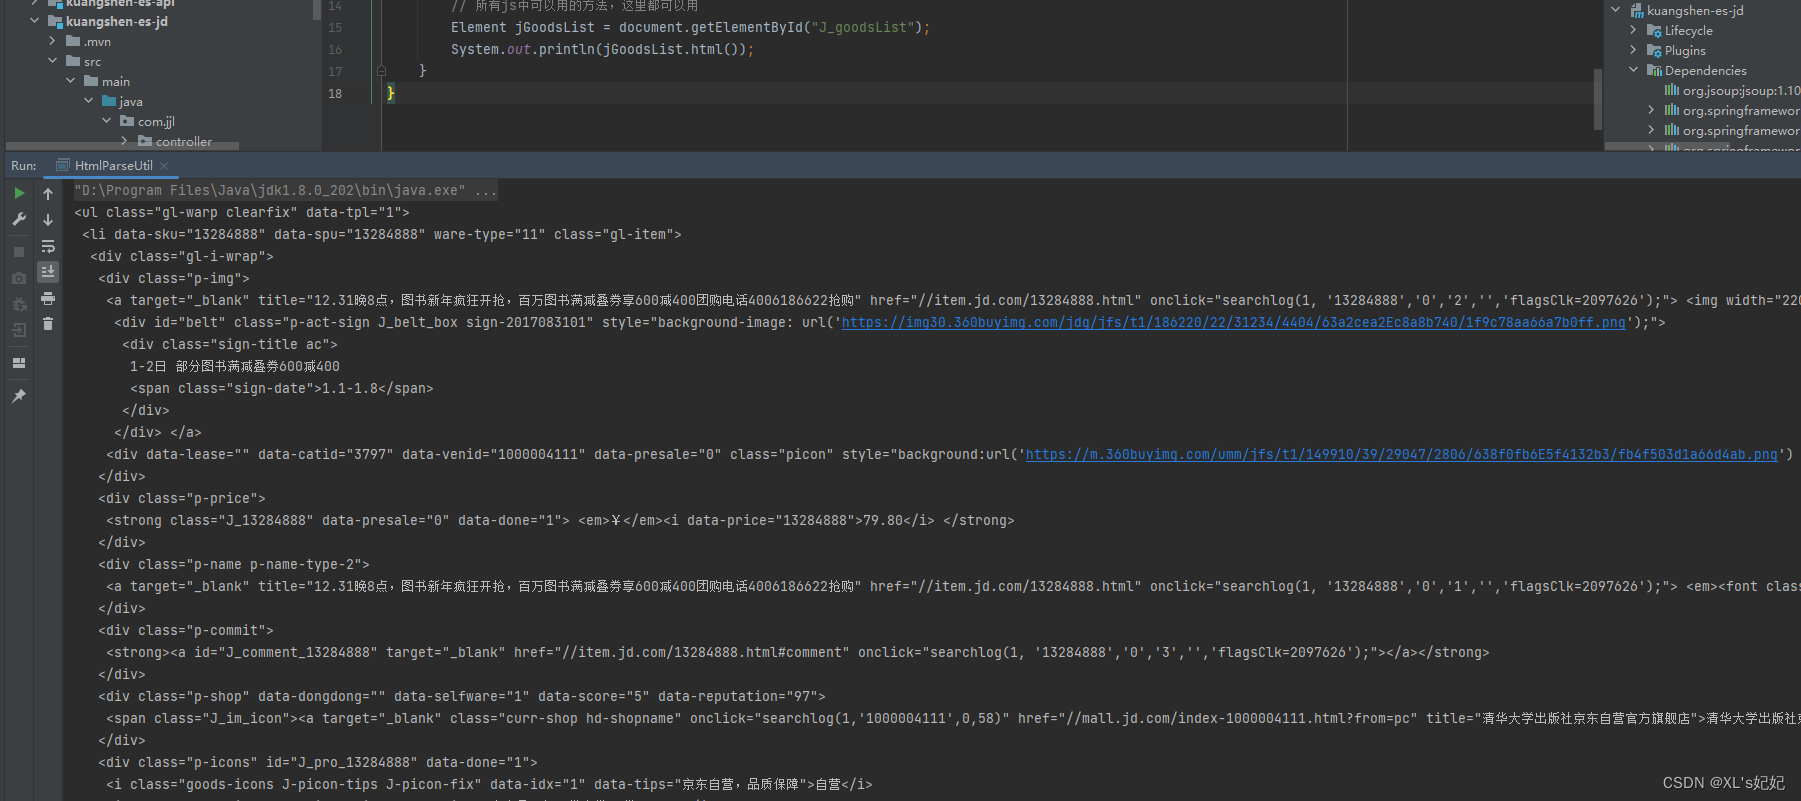The width and height of the screenshot is (1801, 801).
Task: Toggle the pin tab icon in Run panel
Action: coord(19,396)
